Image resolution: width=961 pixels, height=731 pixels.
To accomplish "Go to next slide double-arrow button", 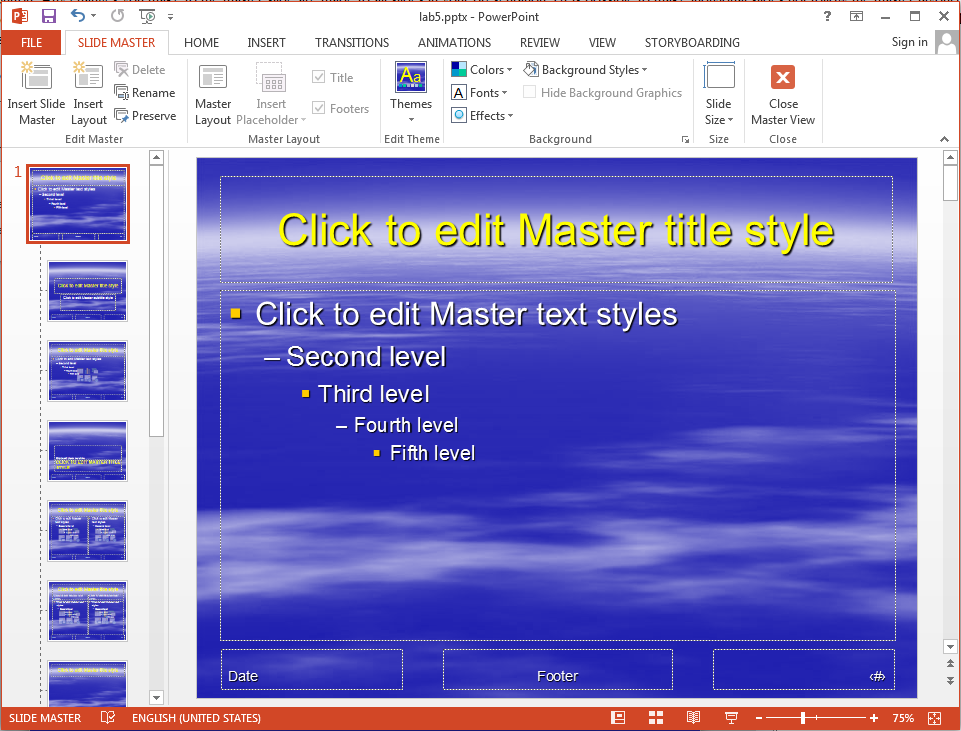I will (x=950, y=680).
